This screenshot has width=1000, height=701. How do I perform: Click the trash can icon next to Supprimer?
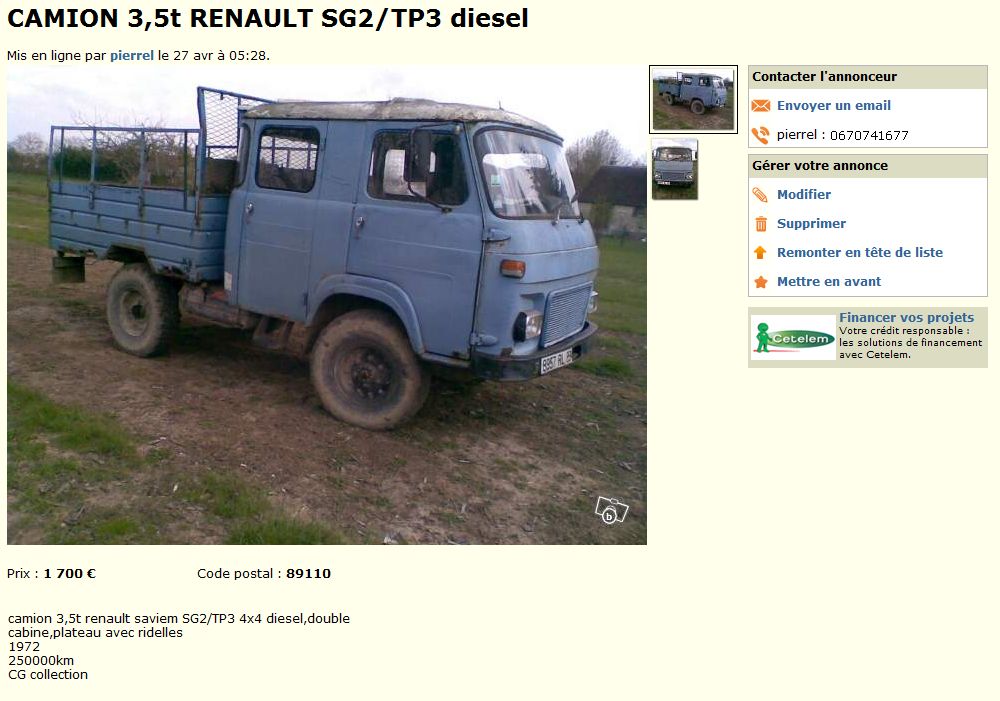coord(761,224)
